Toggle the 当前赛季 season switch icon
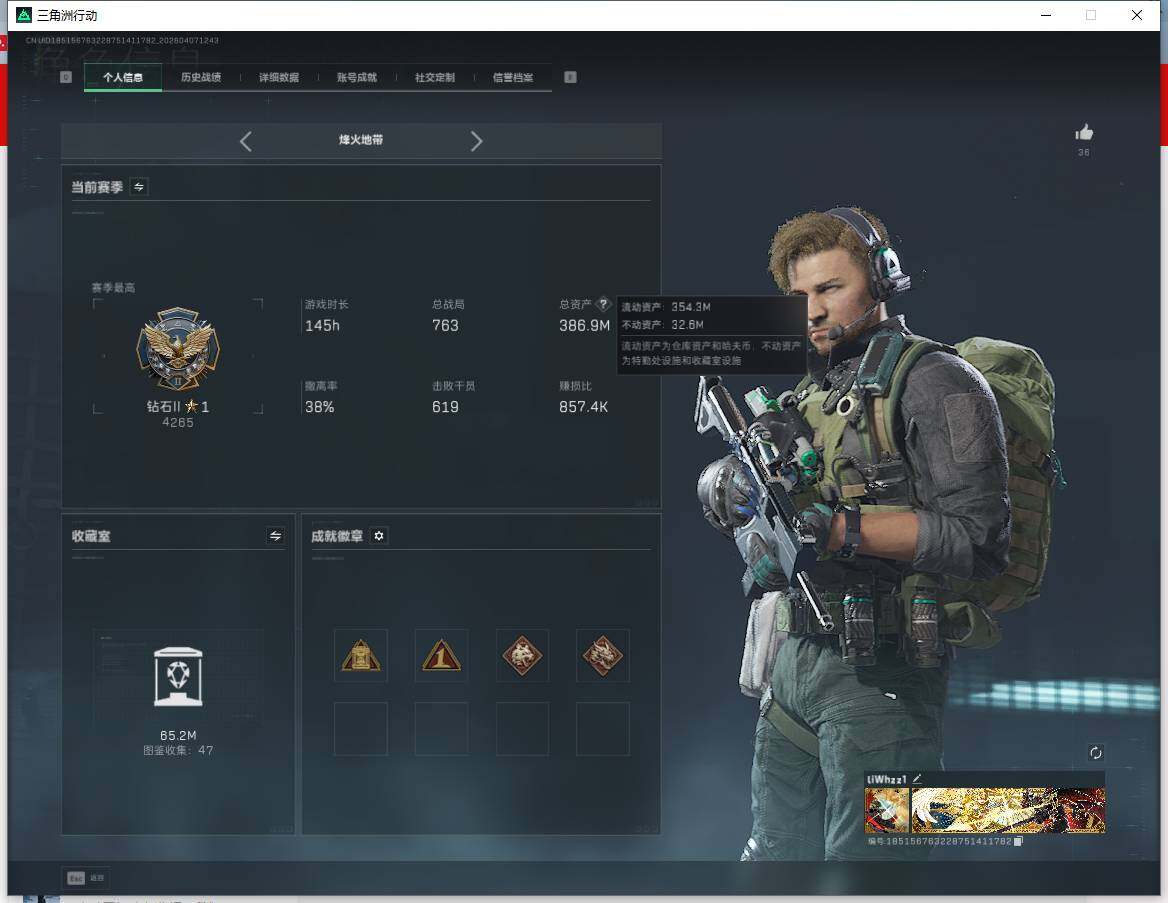The width and height of the screenshot is (1168, 903). [139, 186]
